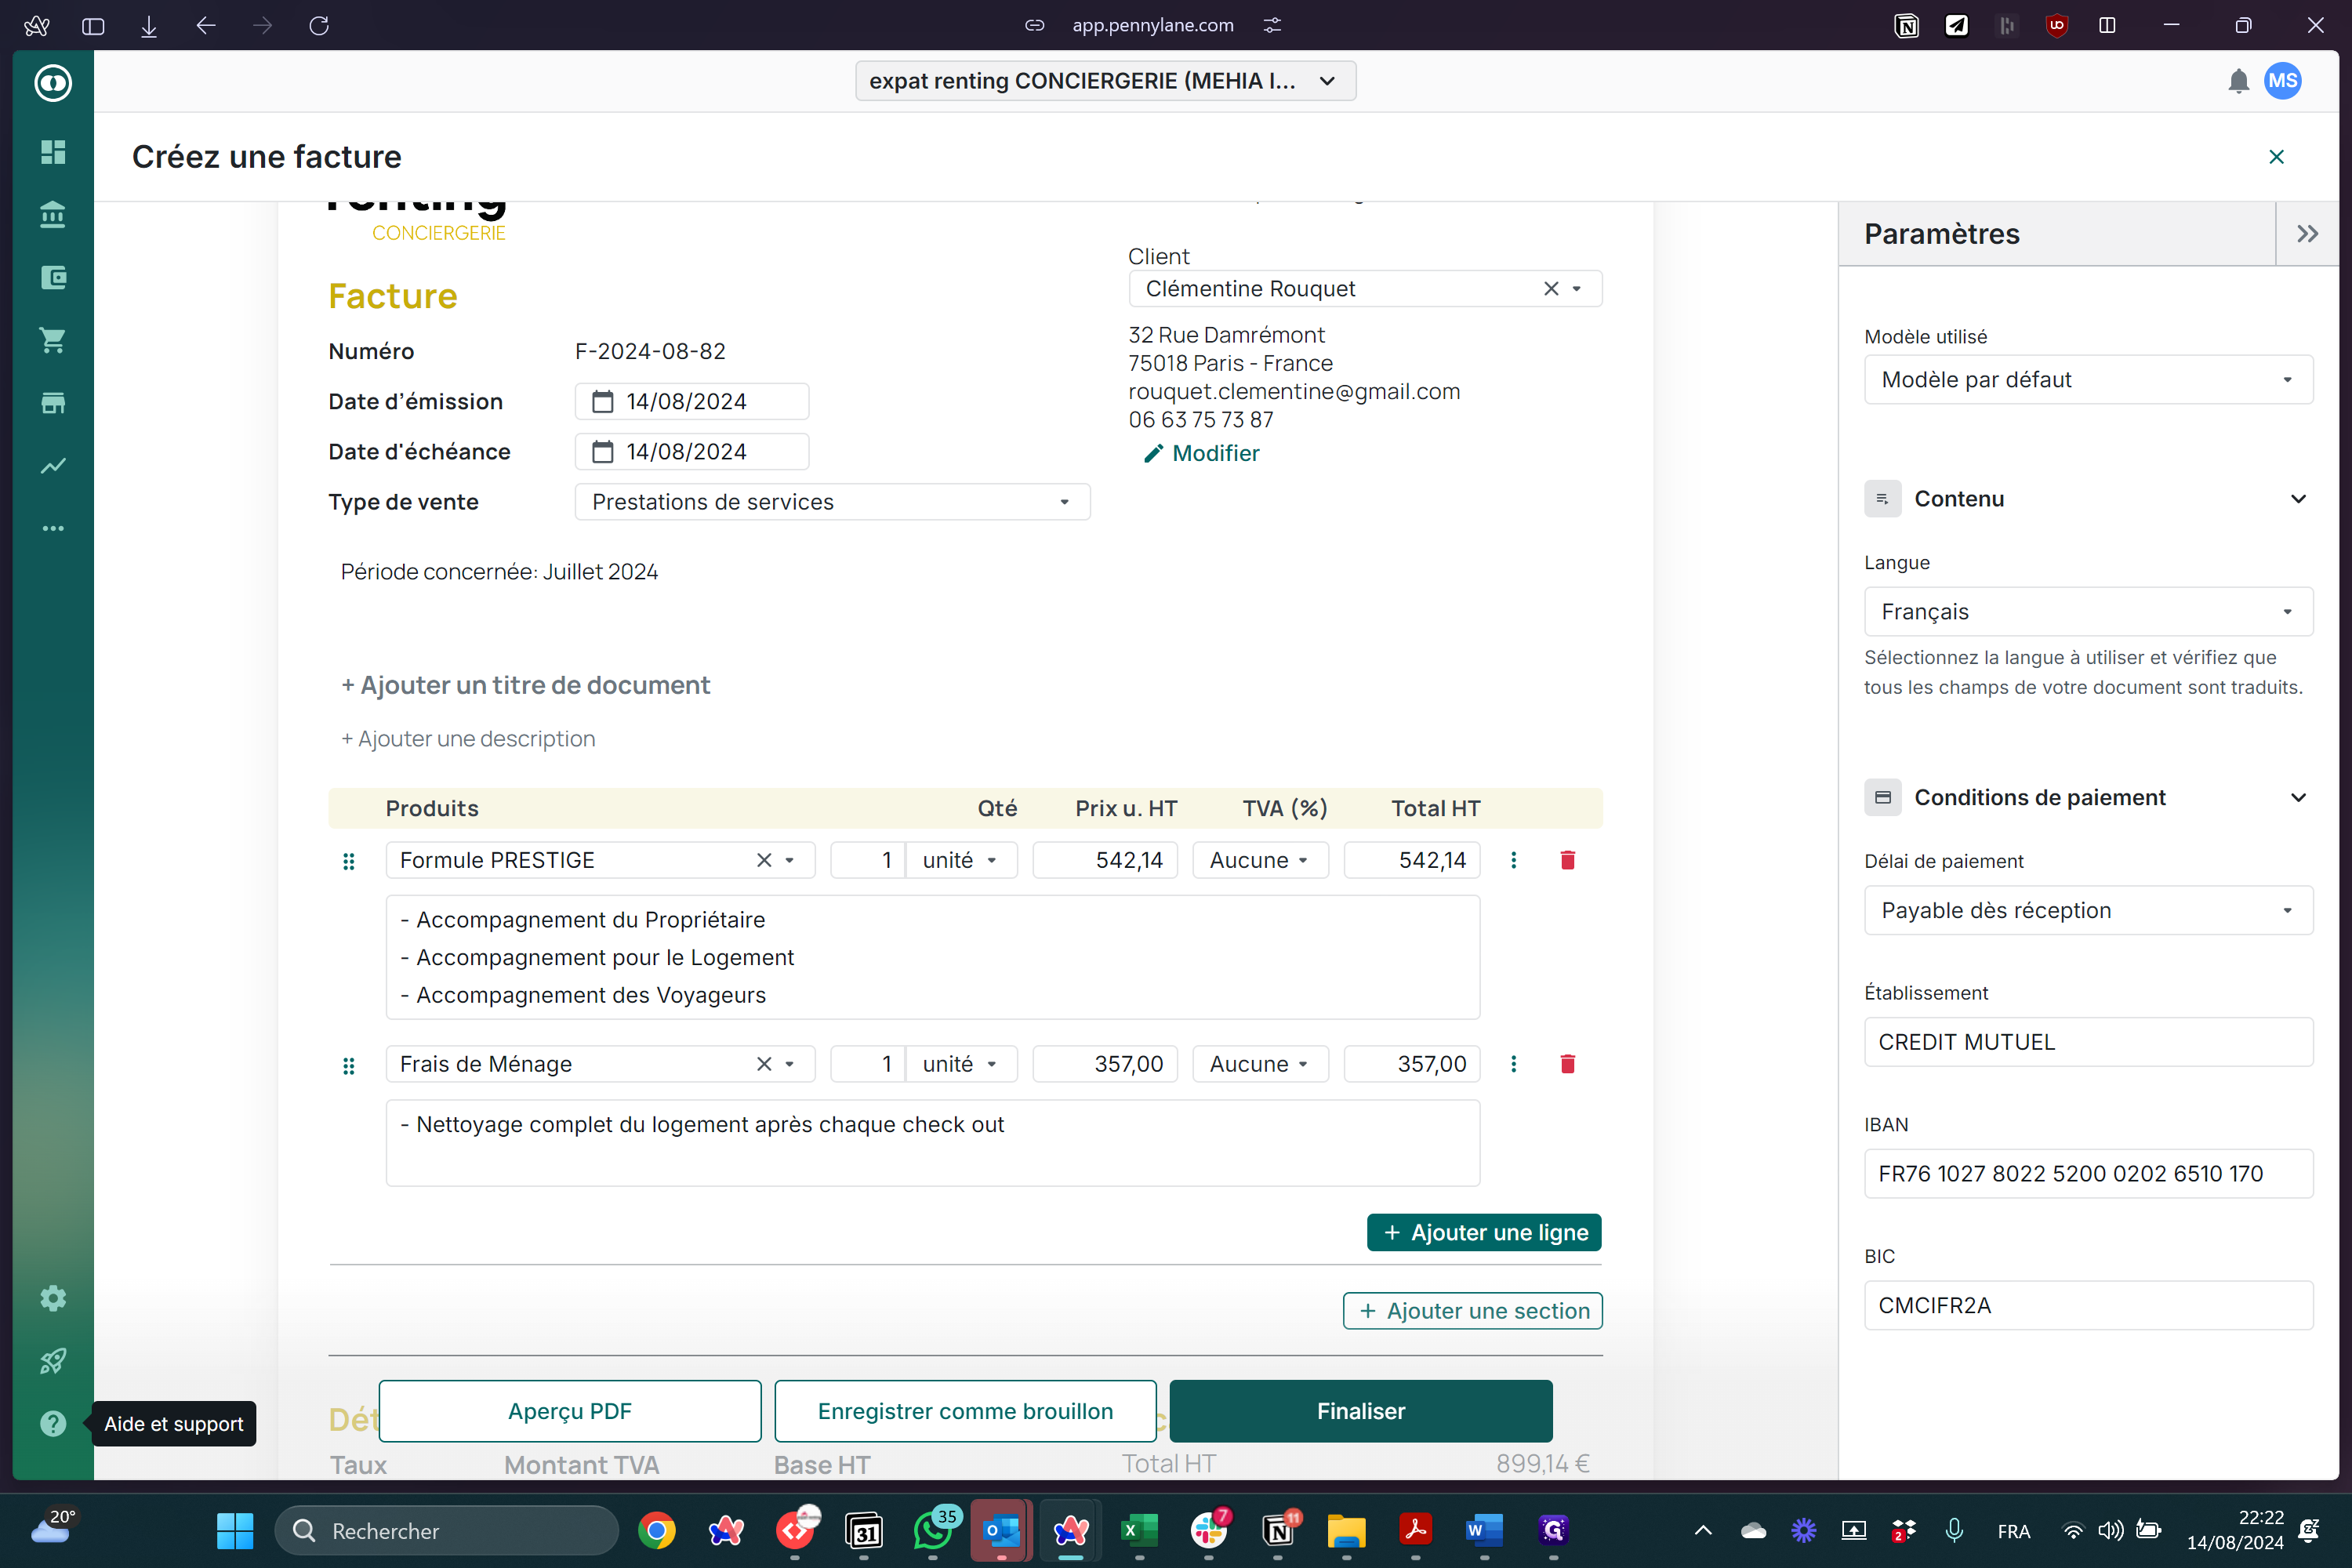Open Excel from the taskbar
The width and height of the screenshot is (2352, 1568).
(1139, 1531)
